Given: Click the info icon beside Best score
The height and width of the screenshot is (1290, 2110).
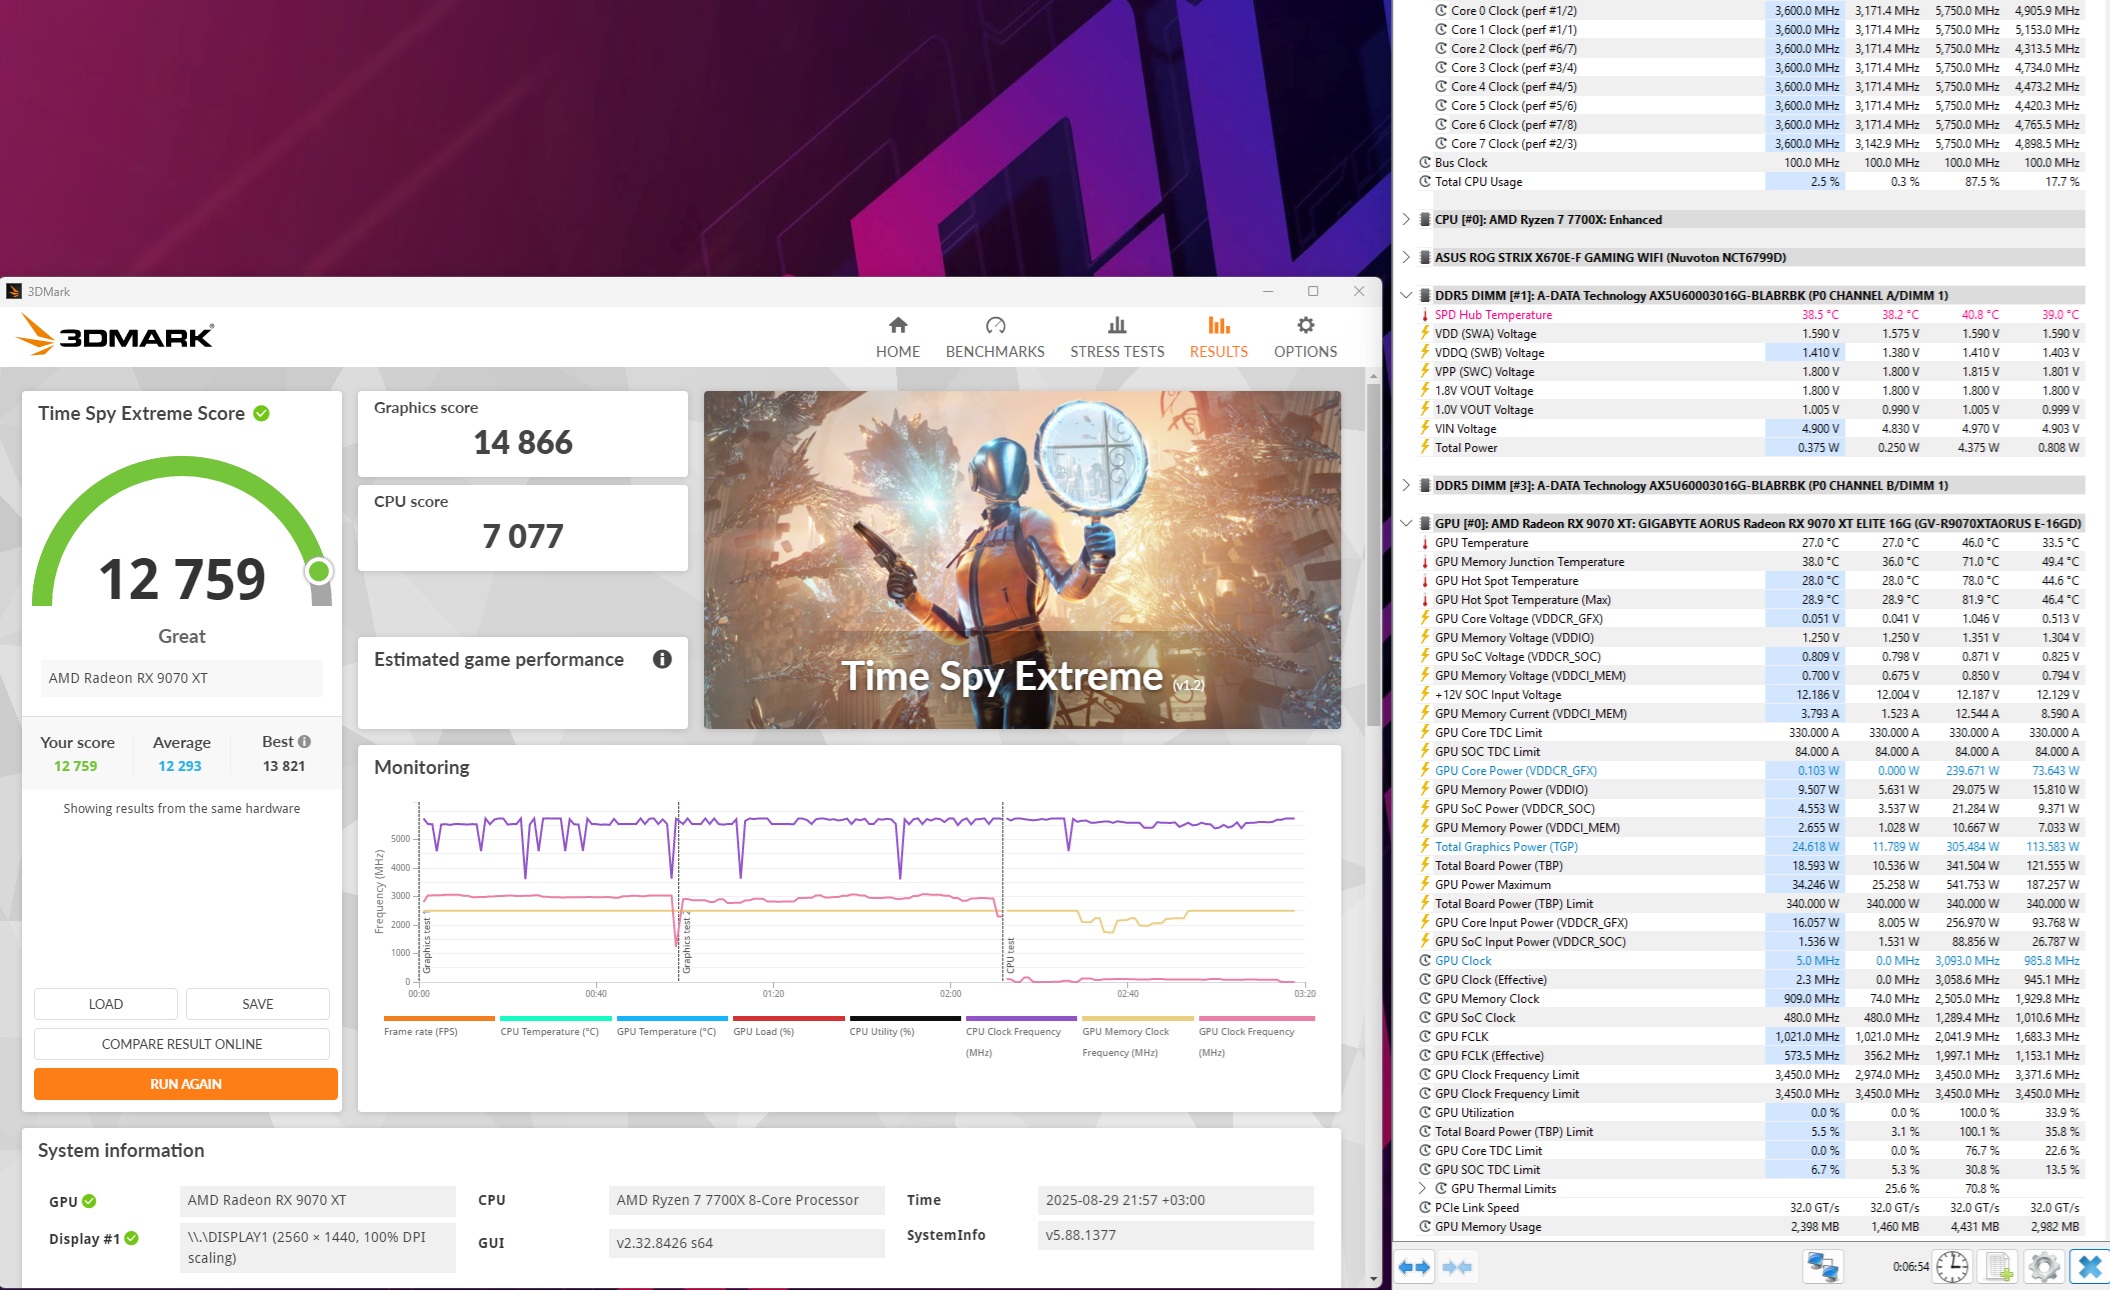Looking at the screenshot, I should [304, 742].
